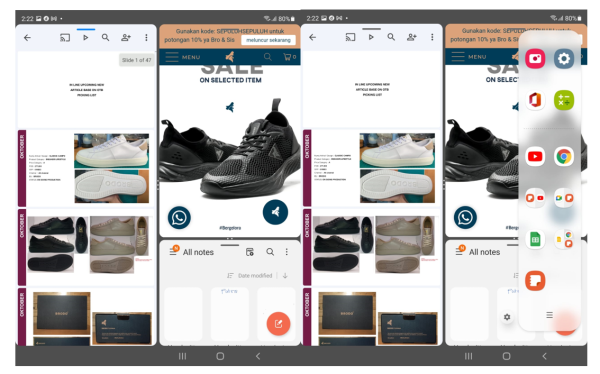Search notes in left Samsung Notes toolbar
Viewport: 600px width, 374px height.
(x=270, y=252)
